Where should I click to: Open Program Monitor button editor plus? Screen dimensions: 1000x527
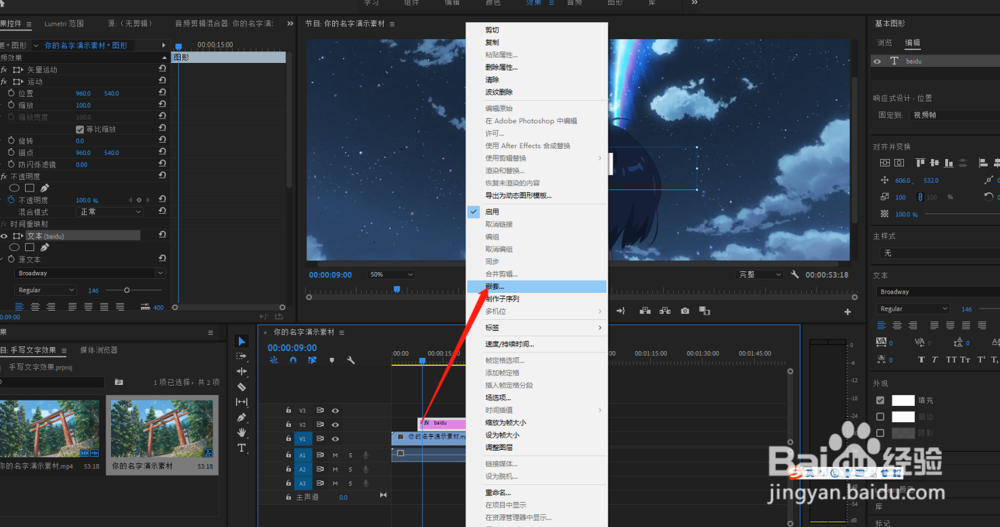(x=848, y=311)
